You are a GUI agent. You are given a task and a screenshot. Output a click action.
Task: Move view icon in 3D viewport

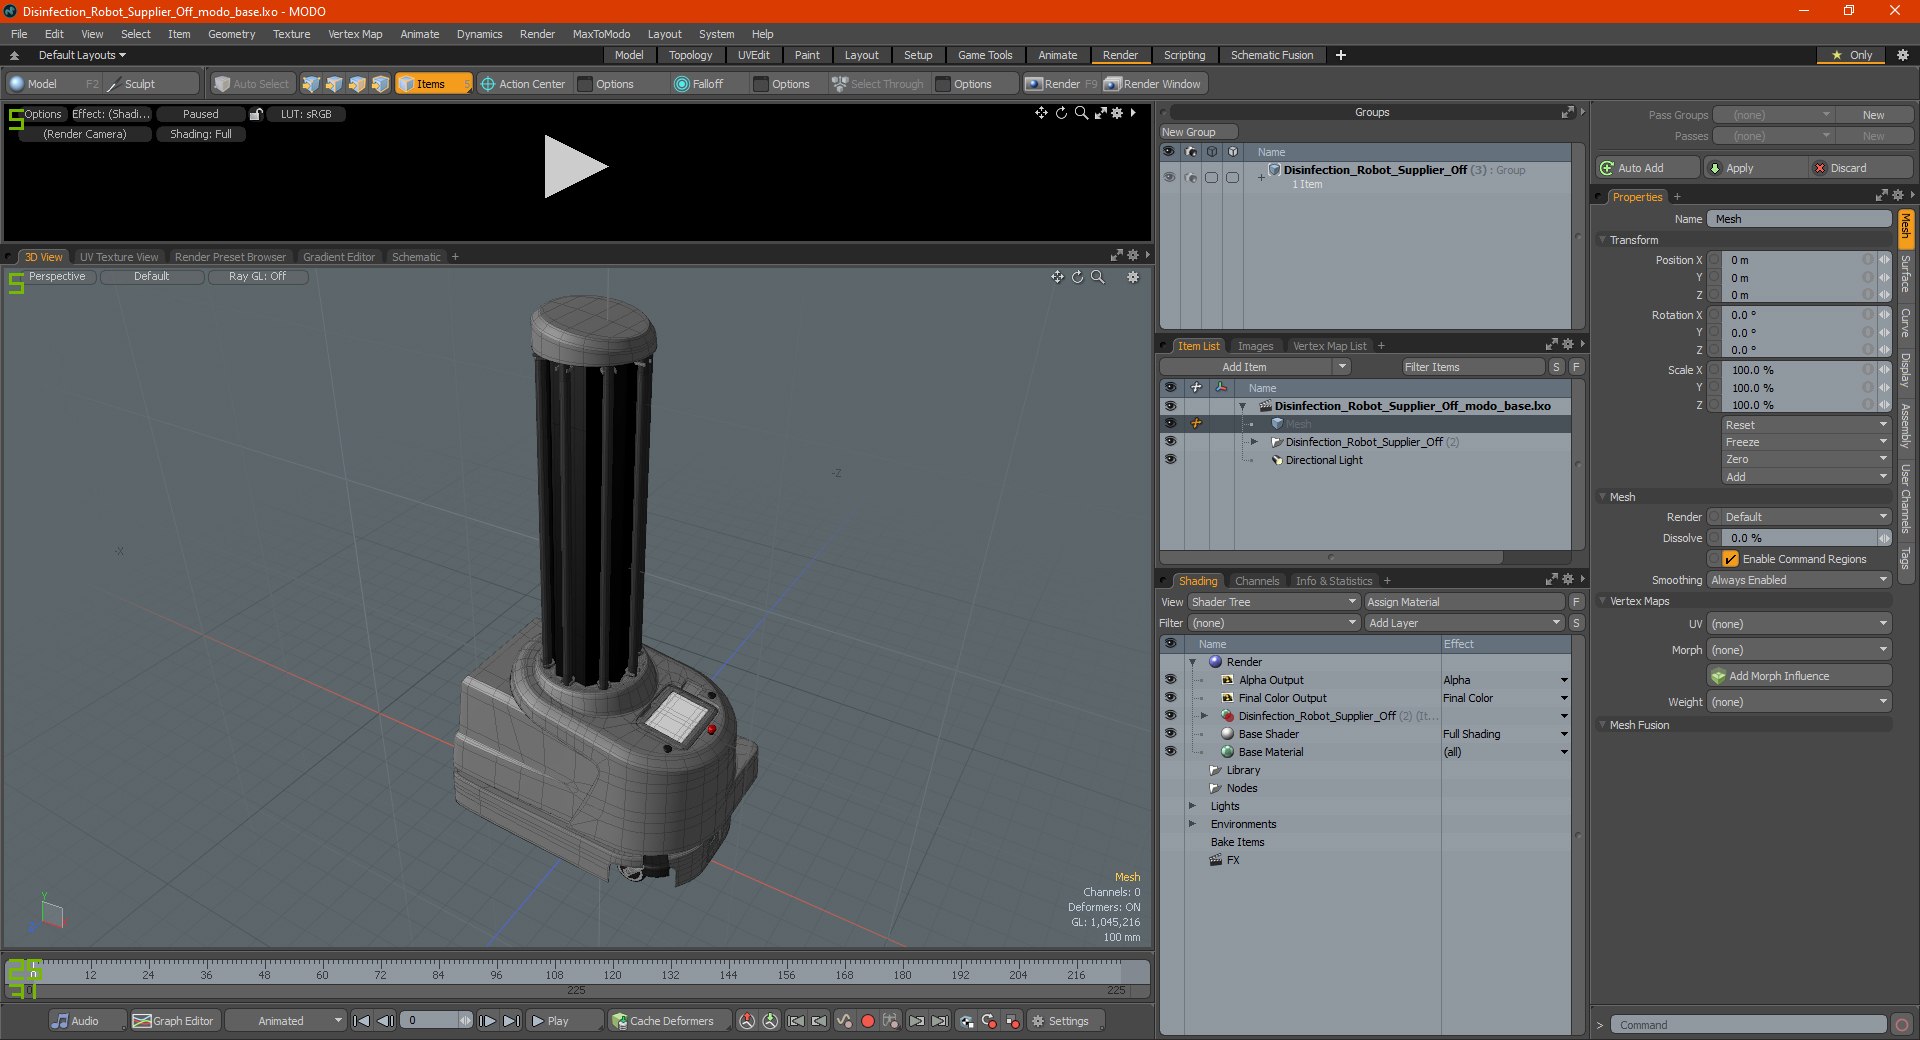point(1057,277)
